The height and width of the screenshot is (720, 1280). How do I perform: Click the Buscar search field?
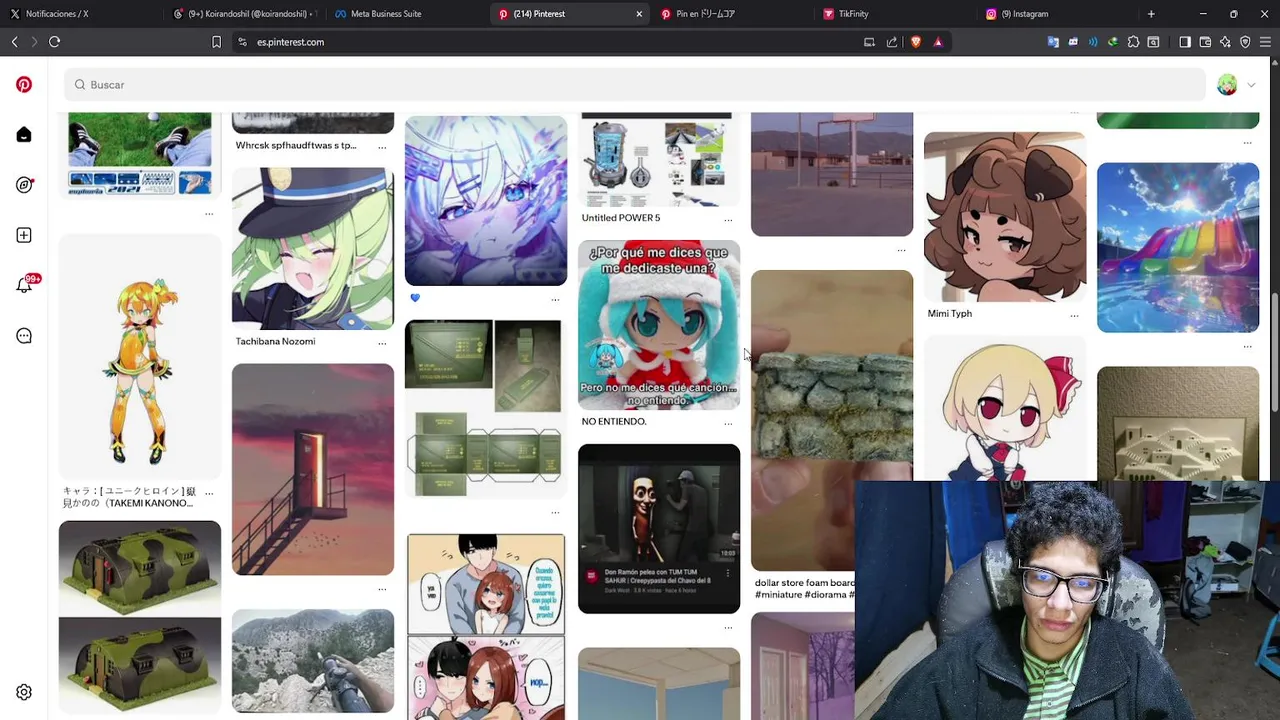[x=635, y=85]
